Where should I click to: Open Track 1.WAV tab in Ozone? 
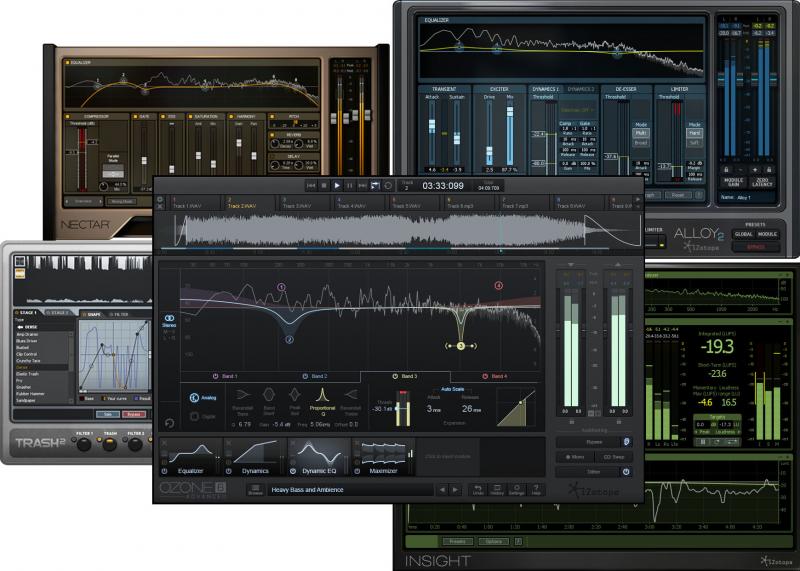[x=194, y=203]
